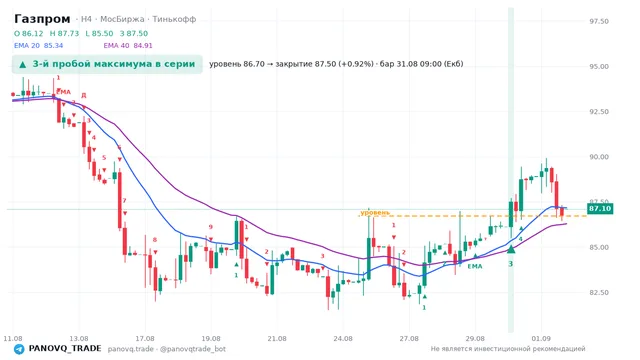The height and width of the screenshot is (360, 640).
Task: Click the 13.08 date label
Action: 79,338
